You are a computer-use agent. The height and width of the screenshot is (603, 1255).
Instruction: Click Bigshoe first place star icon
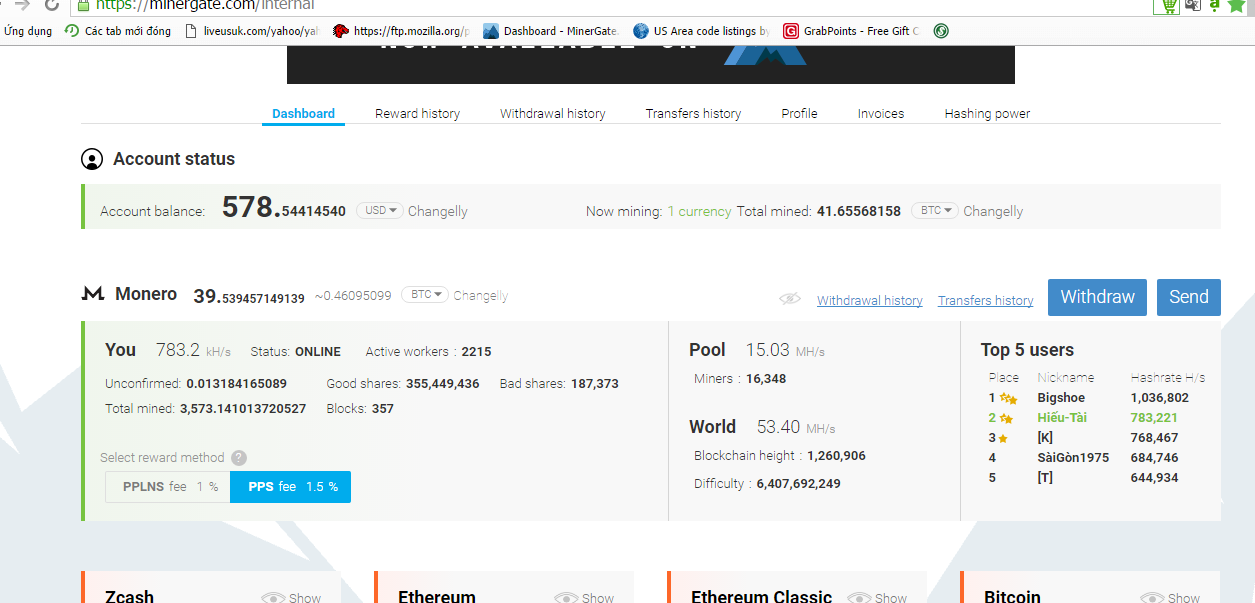point(1008,398)
